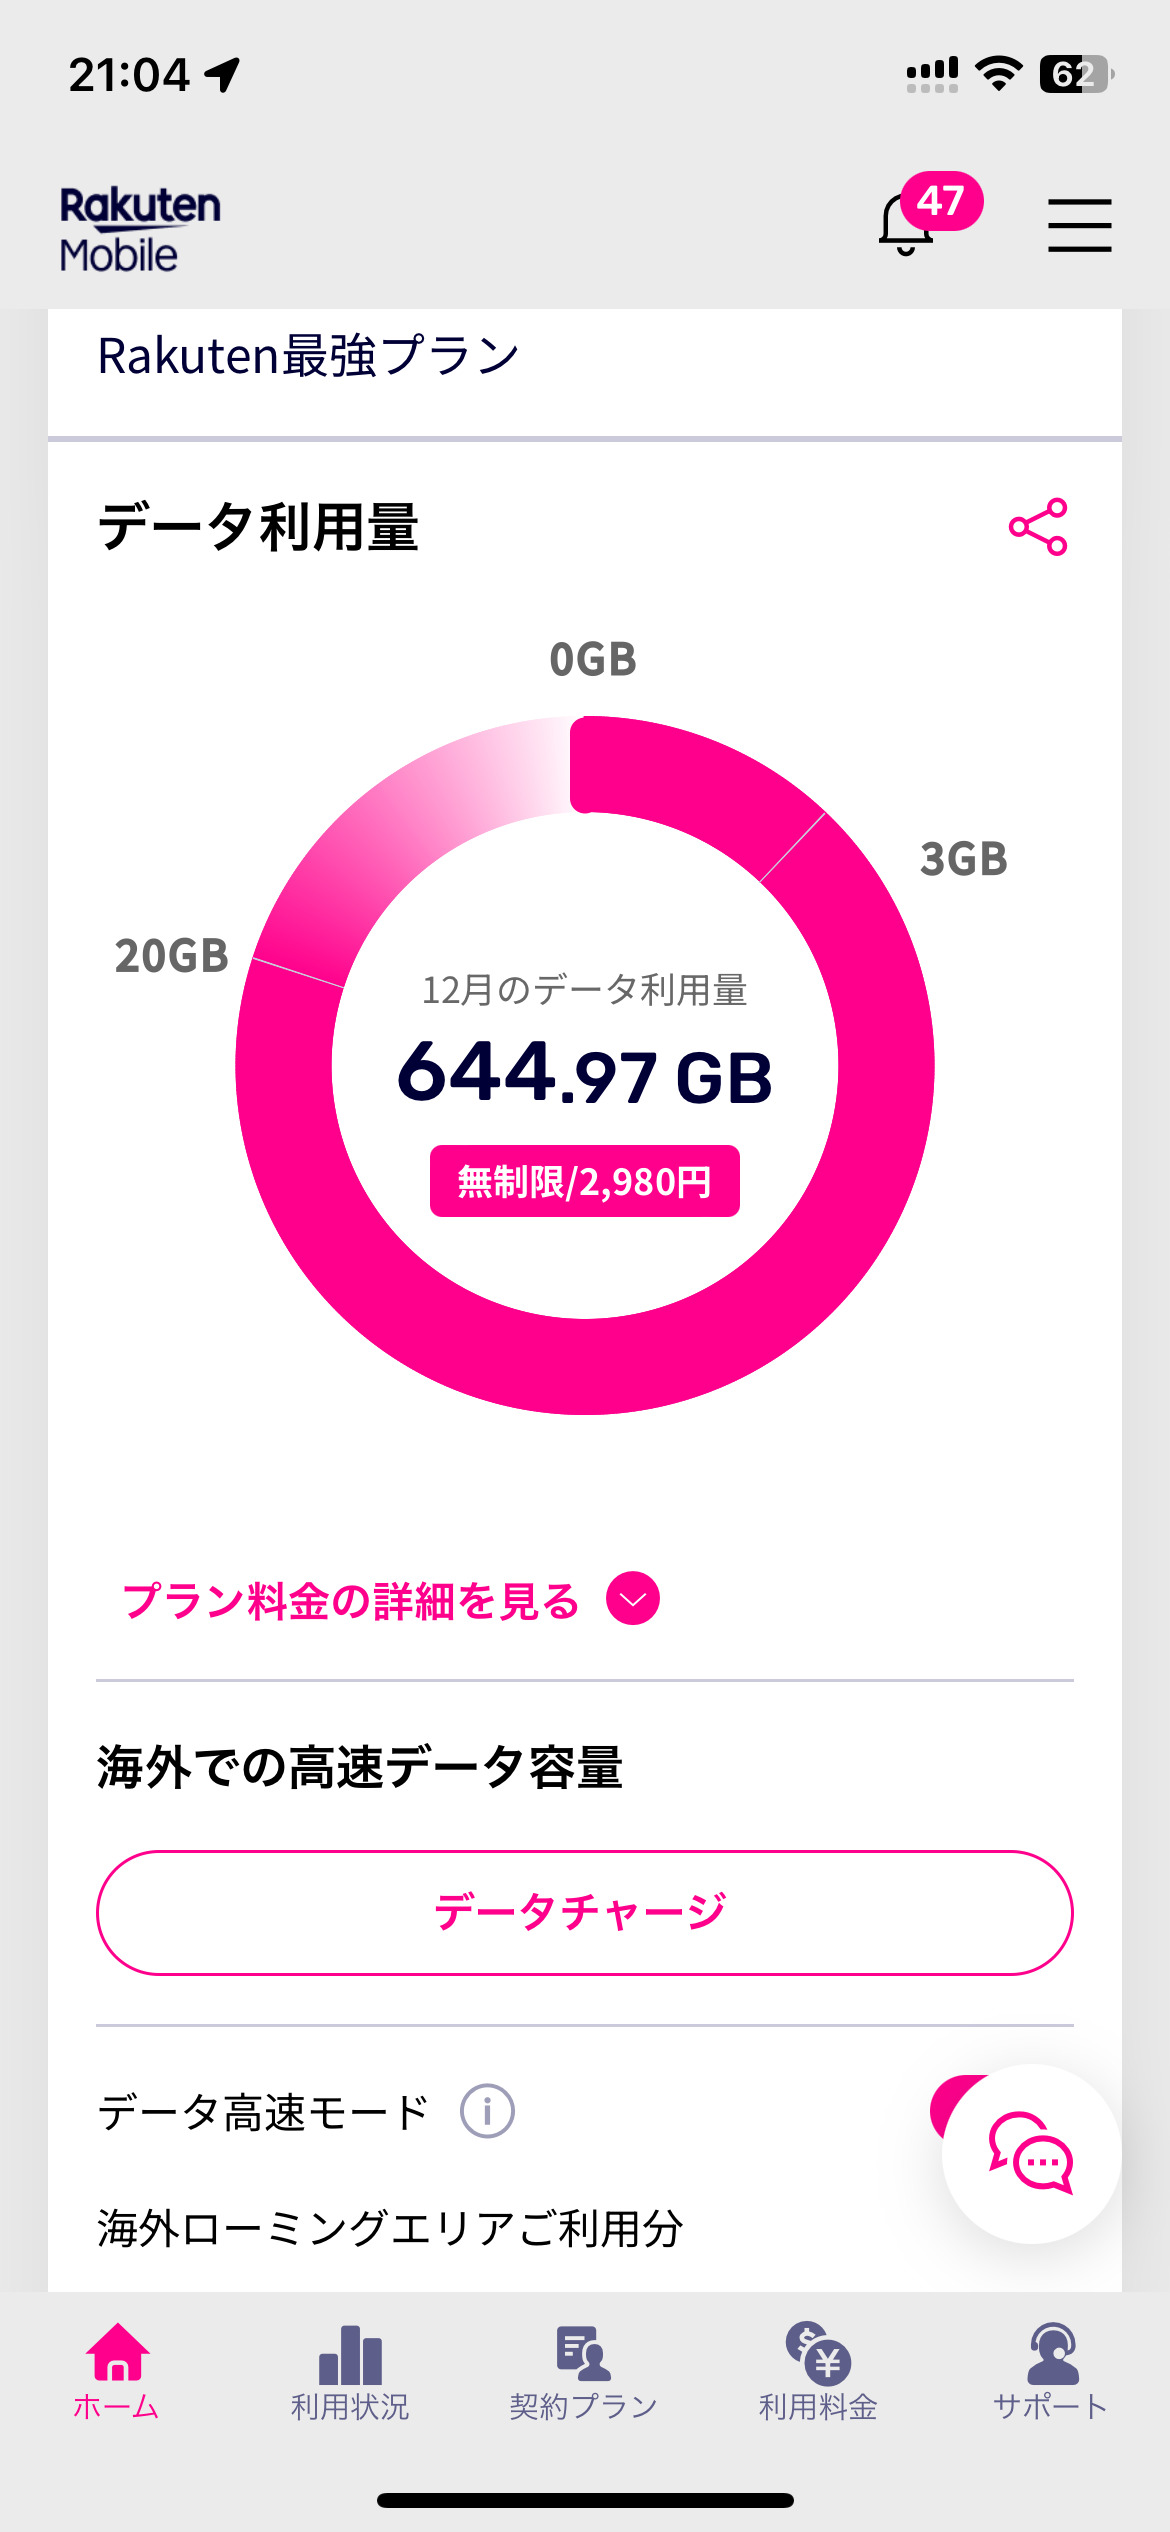This screenshot has height=2532, width=1170.
Task: Tap the 644.97 GB usage figure
Action: click(585, 1073)
